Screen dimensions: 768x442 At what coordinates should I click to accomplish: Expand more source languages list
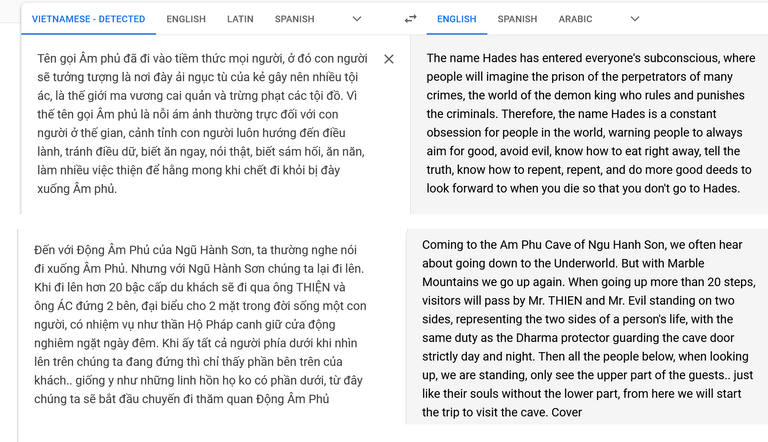[x=357, y=19]
